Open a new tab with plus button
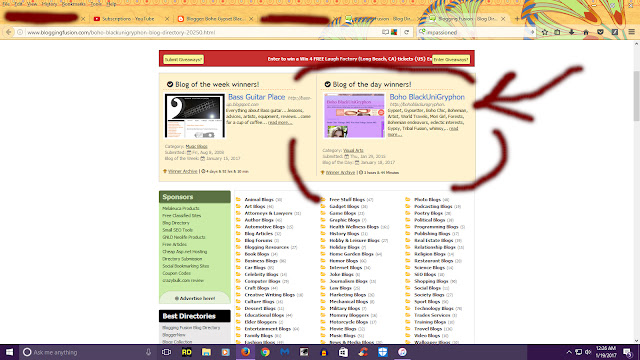Screen dimensions: 640x360 [517, 19]
